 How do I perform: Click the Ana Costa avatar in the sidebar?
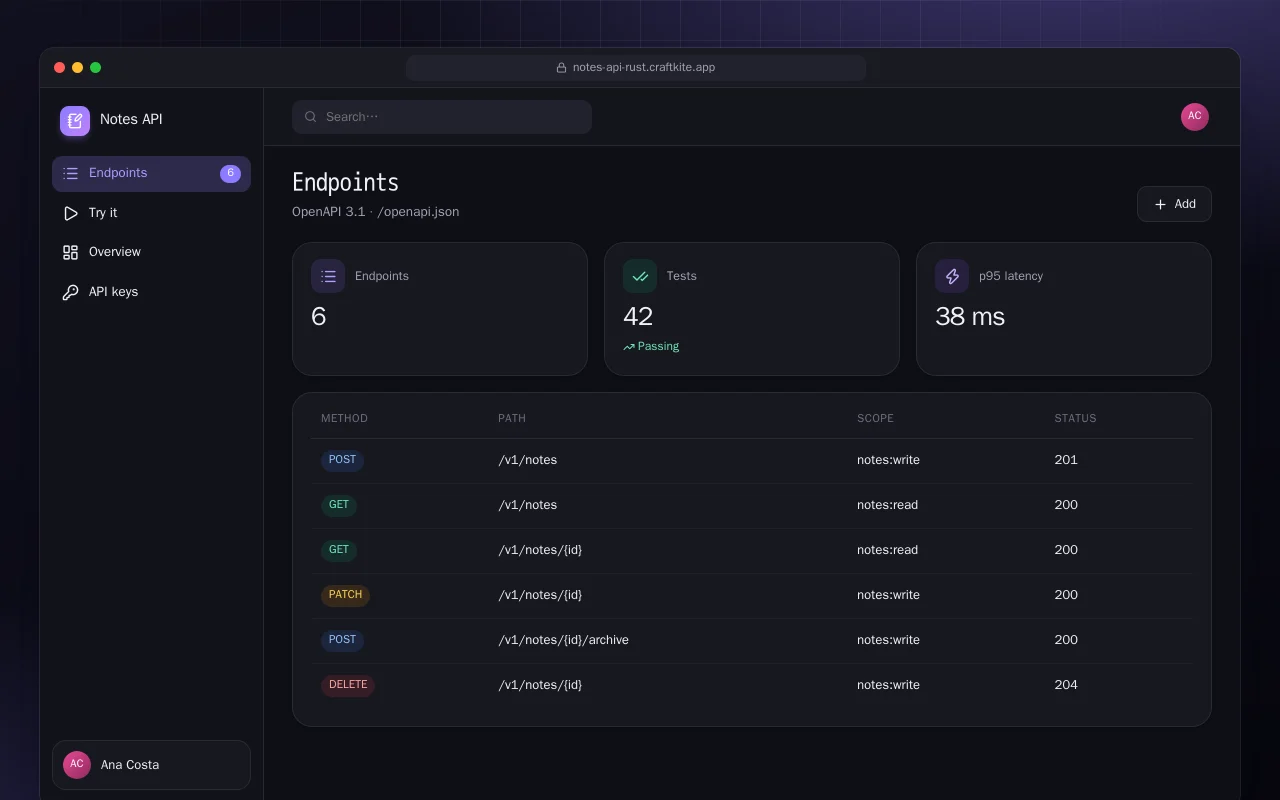(77, 765)
